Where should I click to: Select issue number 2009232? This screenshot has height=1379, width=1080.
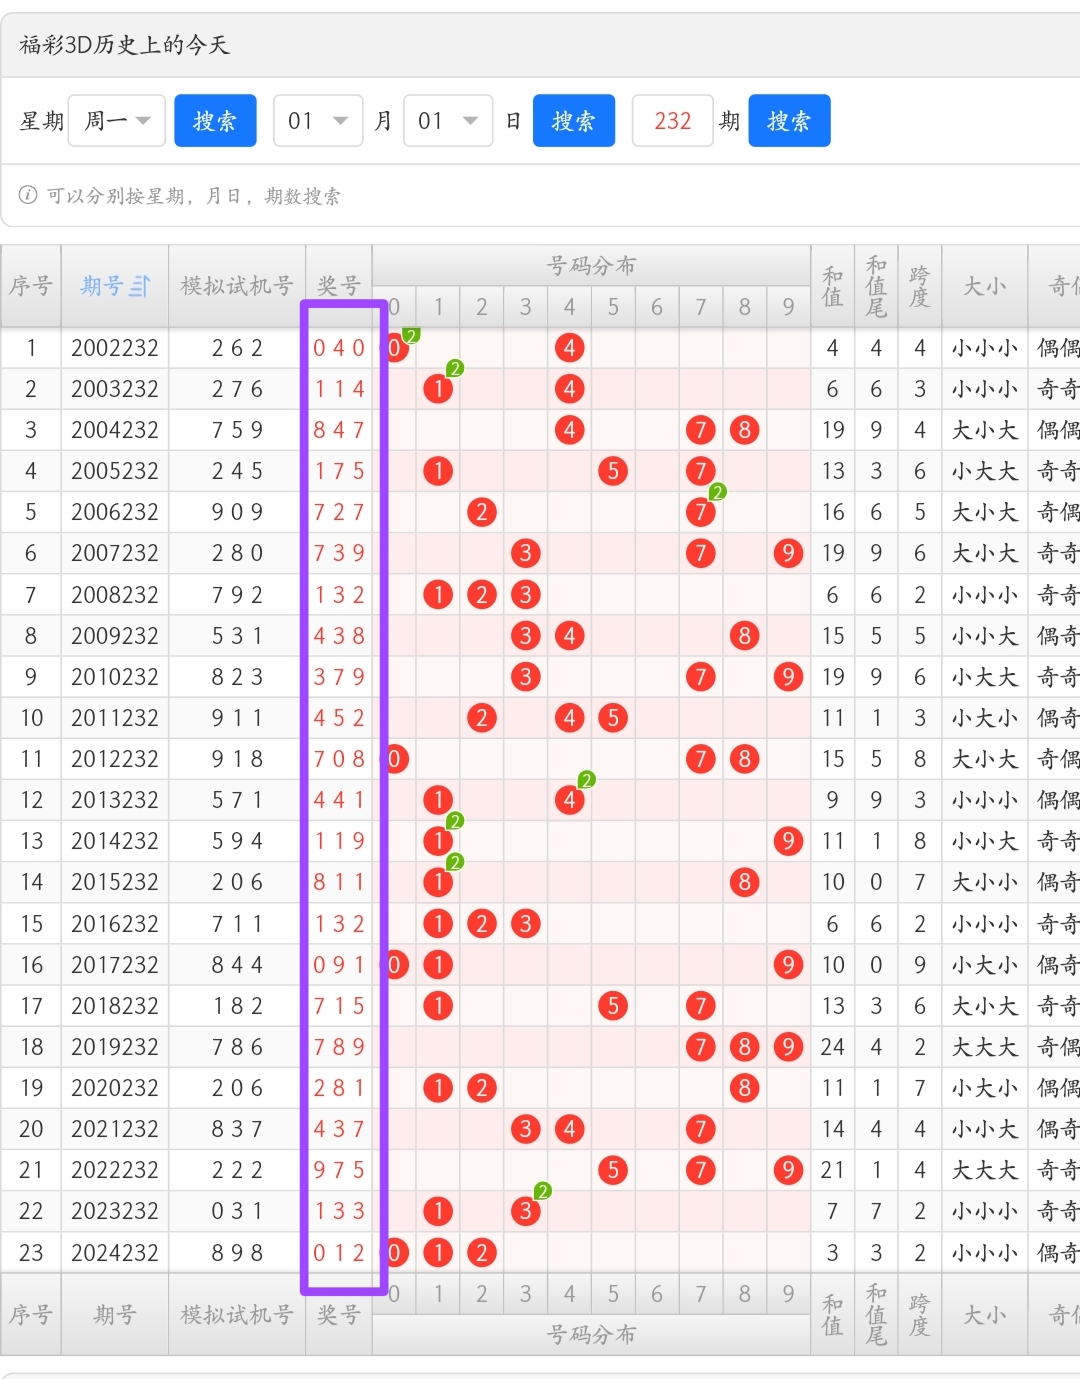pos(115,636)
